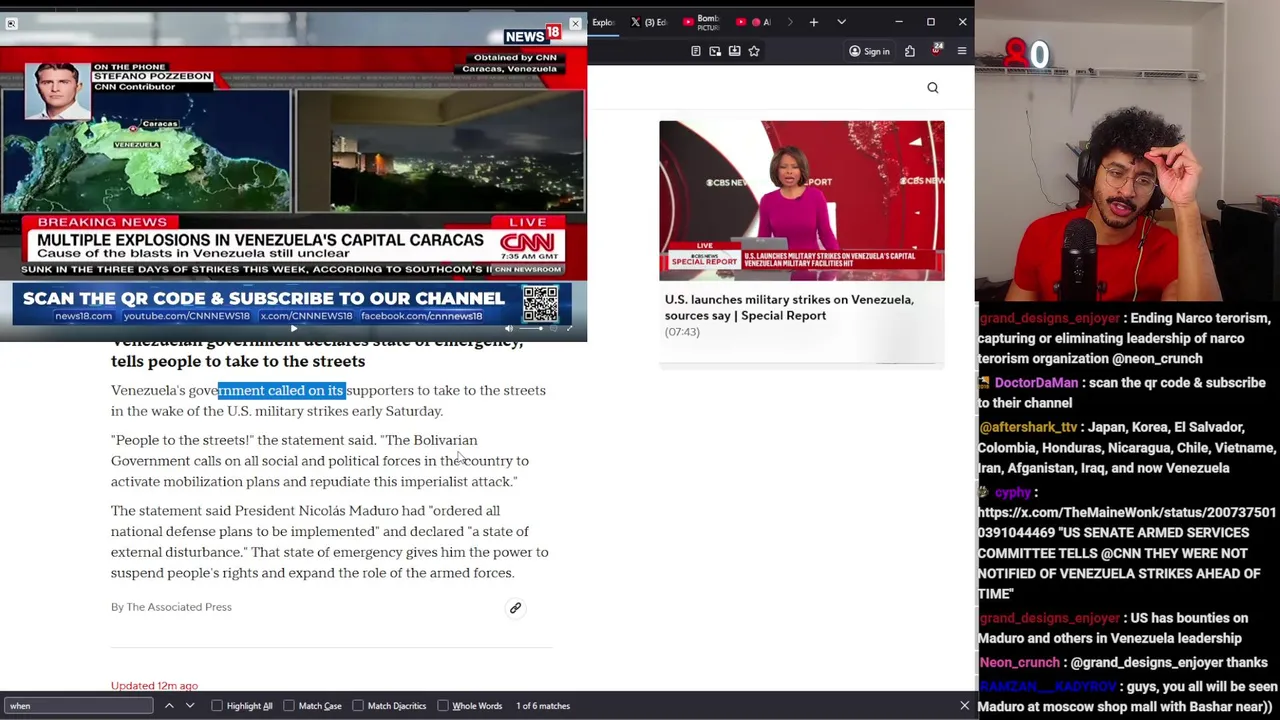Enable the Highlight All checkbox
Image resolution: width=1280 pixels, height=720 pixels.
(x=217, y=706)
